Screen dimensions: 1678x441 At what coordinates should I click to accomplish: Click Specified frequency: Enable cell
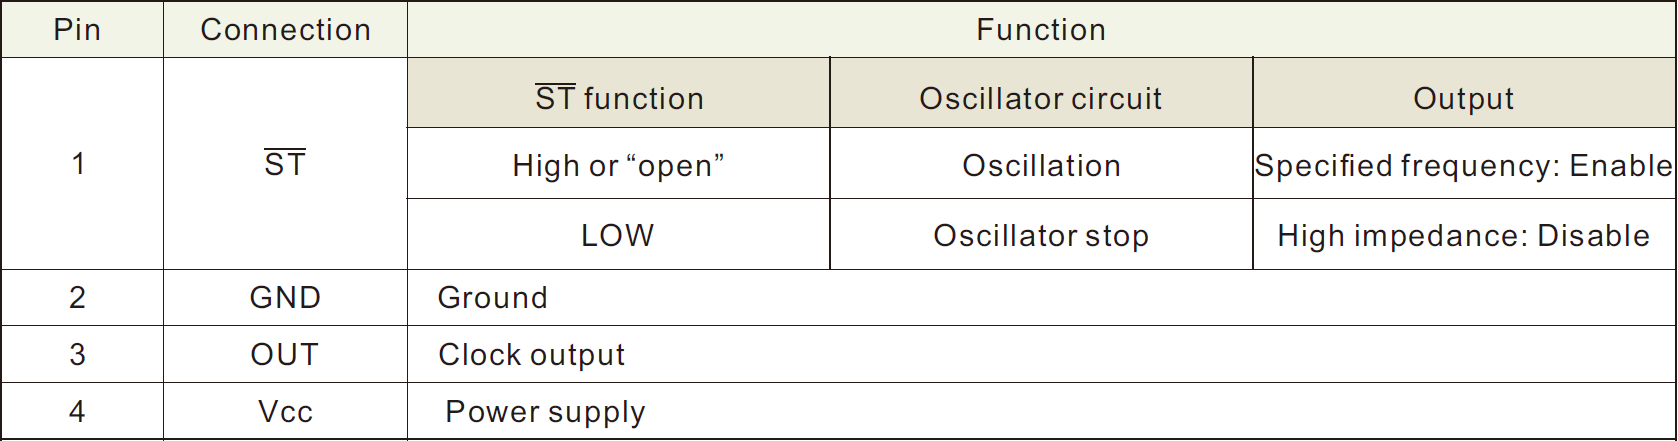pos(1464,163)
